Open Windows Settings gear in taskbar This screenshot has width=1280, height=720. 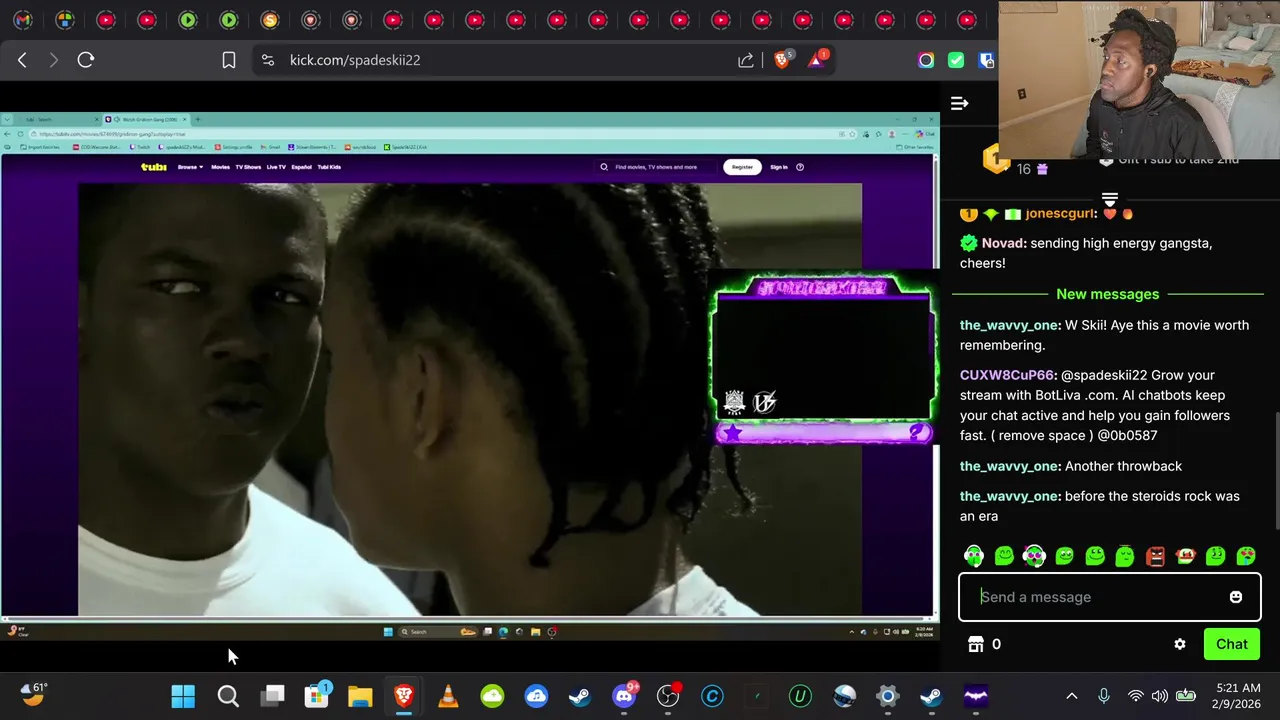pyautogui.click(x=888, y=696)
